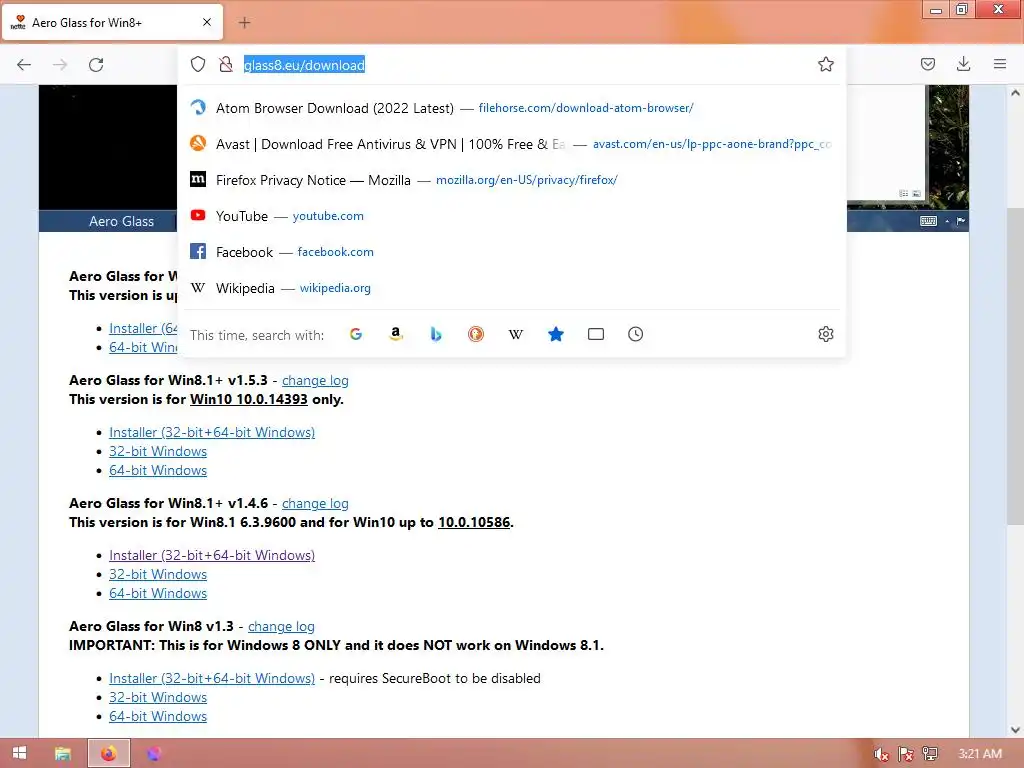
Task: Open search settings gear icon
Action: click(x=825, y=334)
